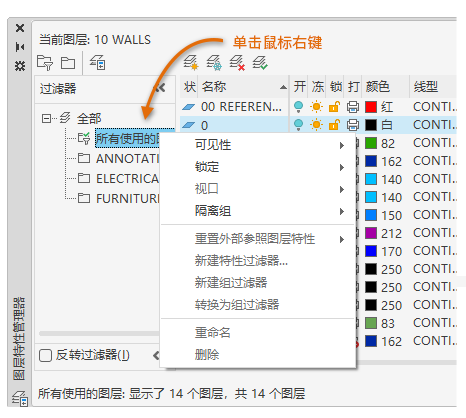Select the ANNOTATI filter in tree
The width and height of the screenshot is (466, 418).
pos(127,159)
